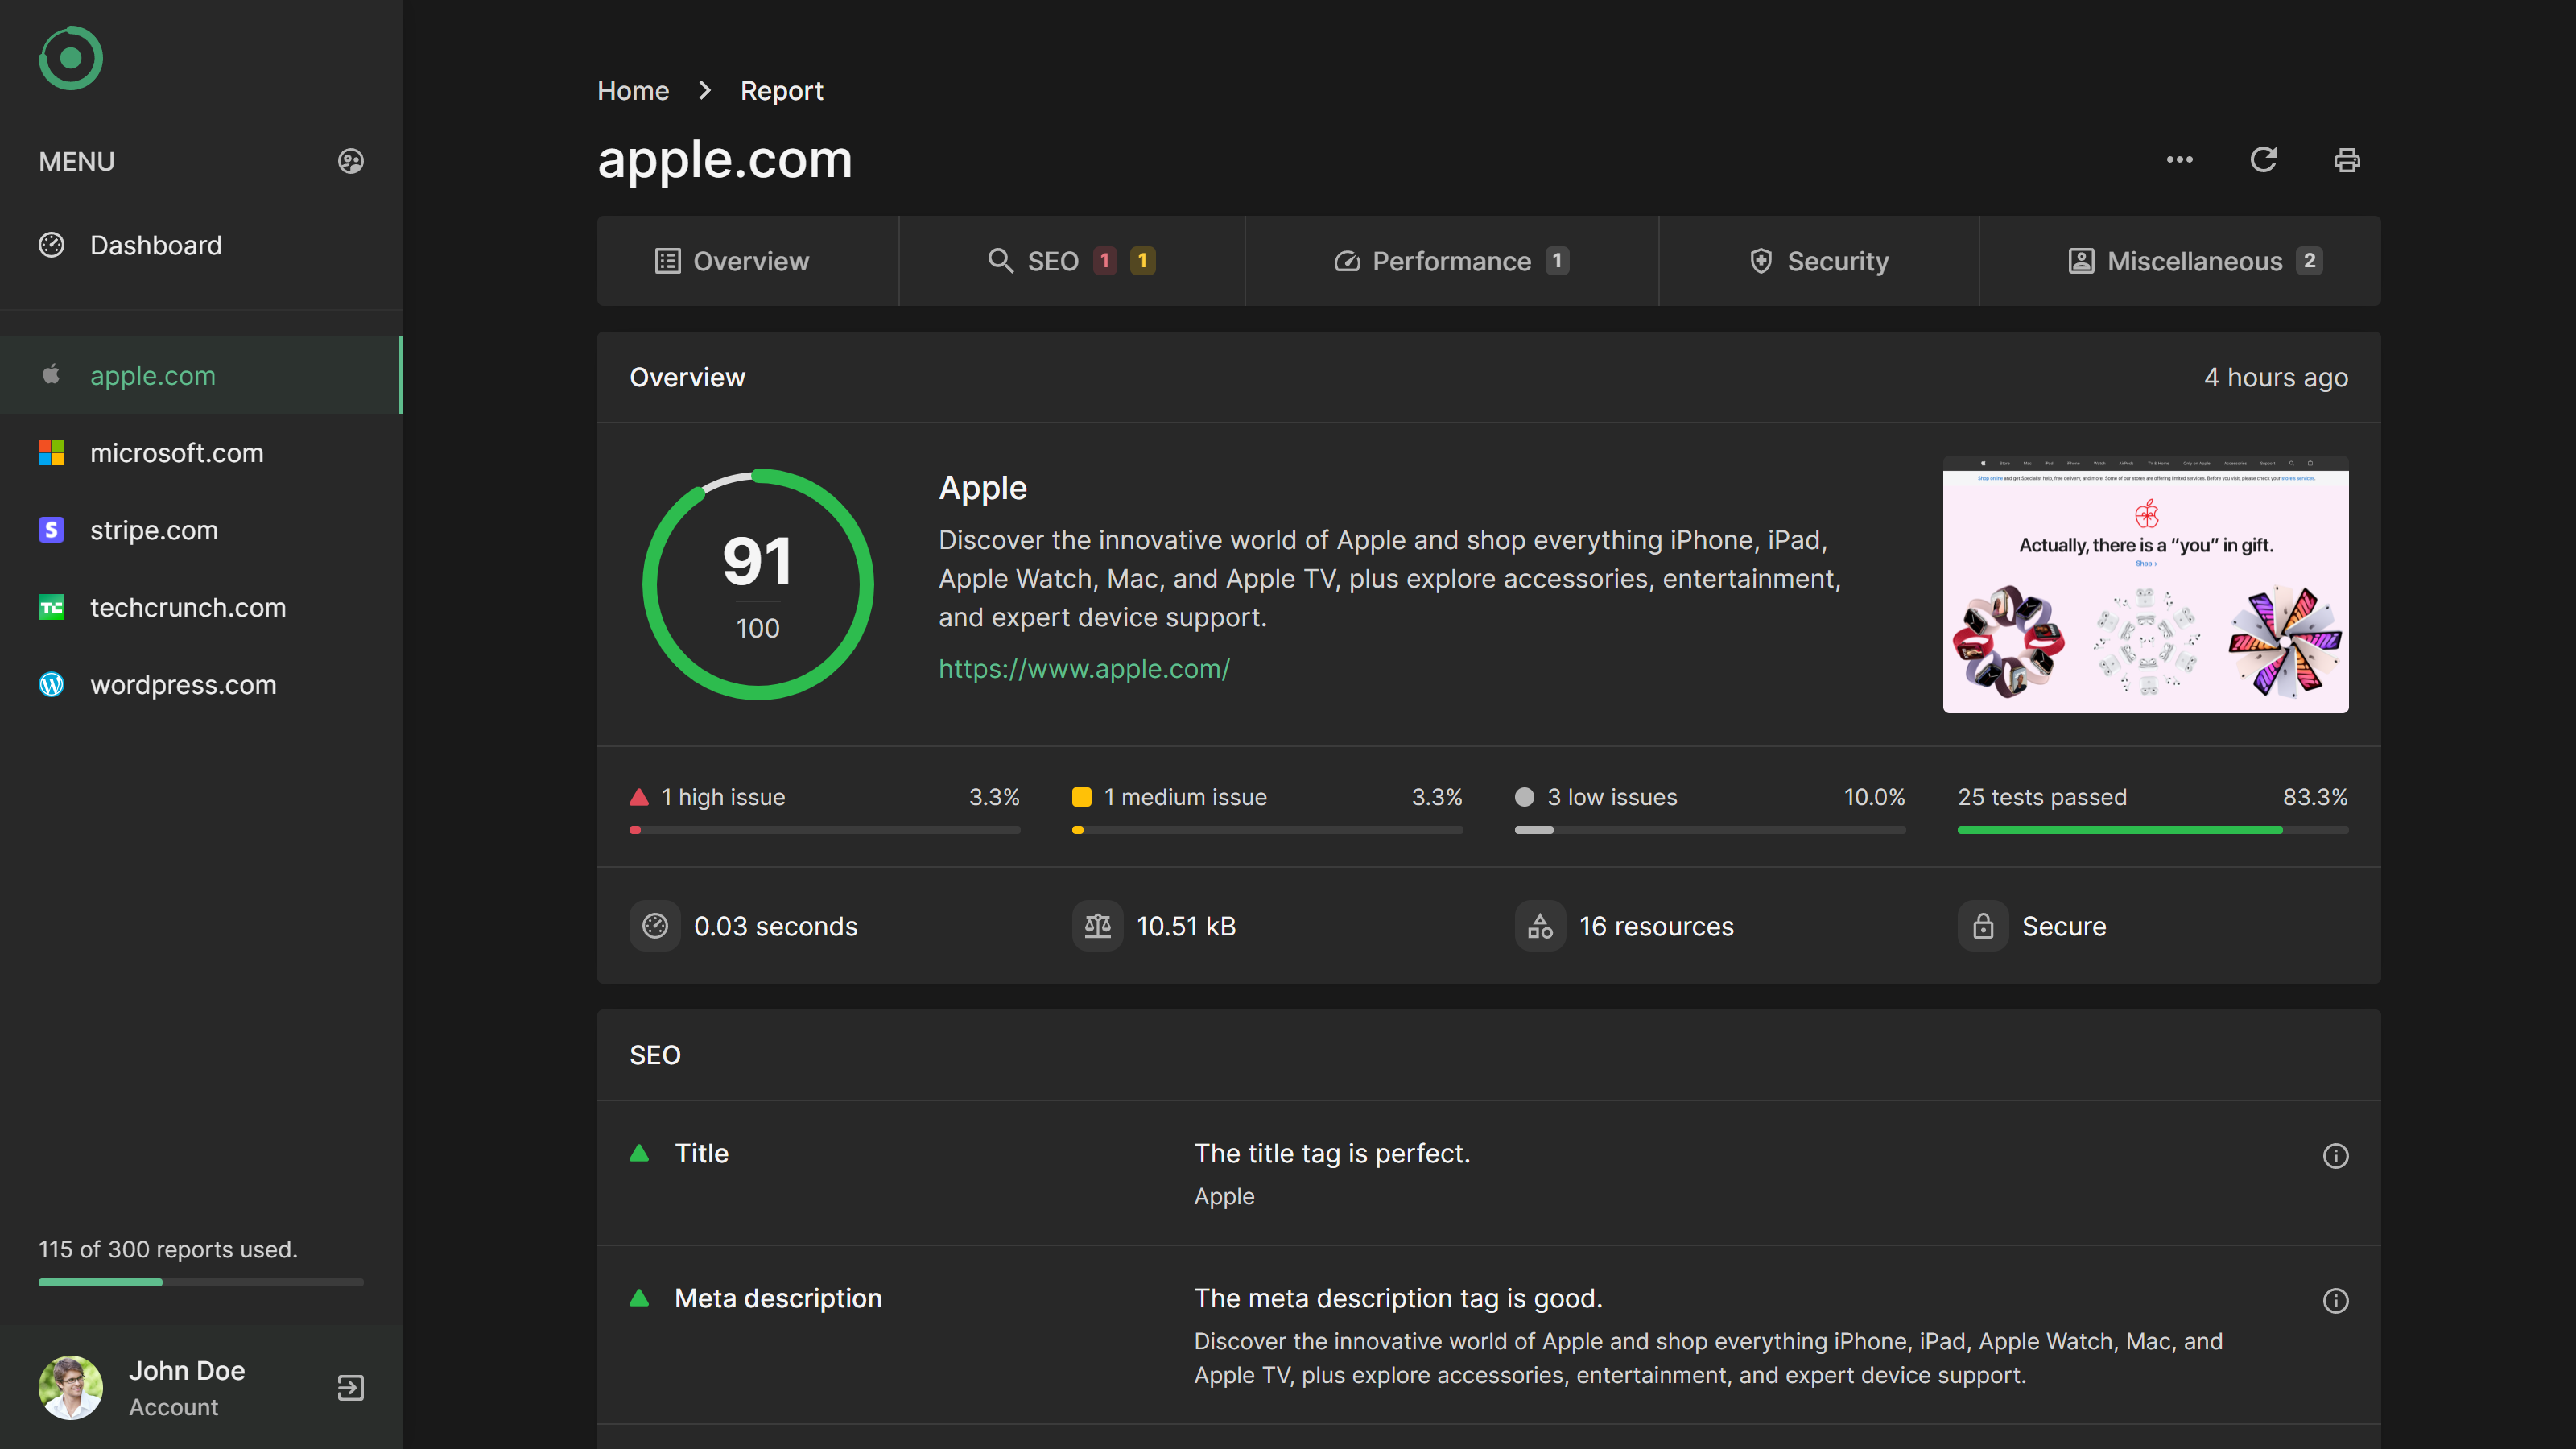Click the info icon for Title row
The height and width of the screenshot is (1449, 2576).
pyautogui.click(x=2335, y=1156)
